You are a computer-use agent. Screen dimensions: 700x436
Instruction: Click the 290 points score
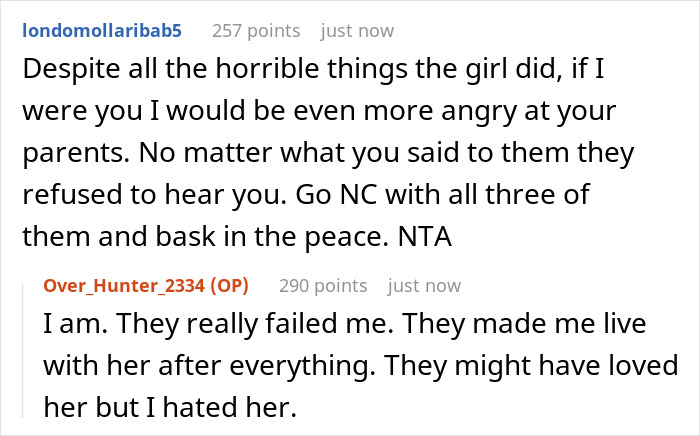coord(322,286)
